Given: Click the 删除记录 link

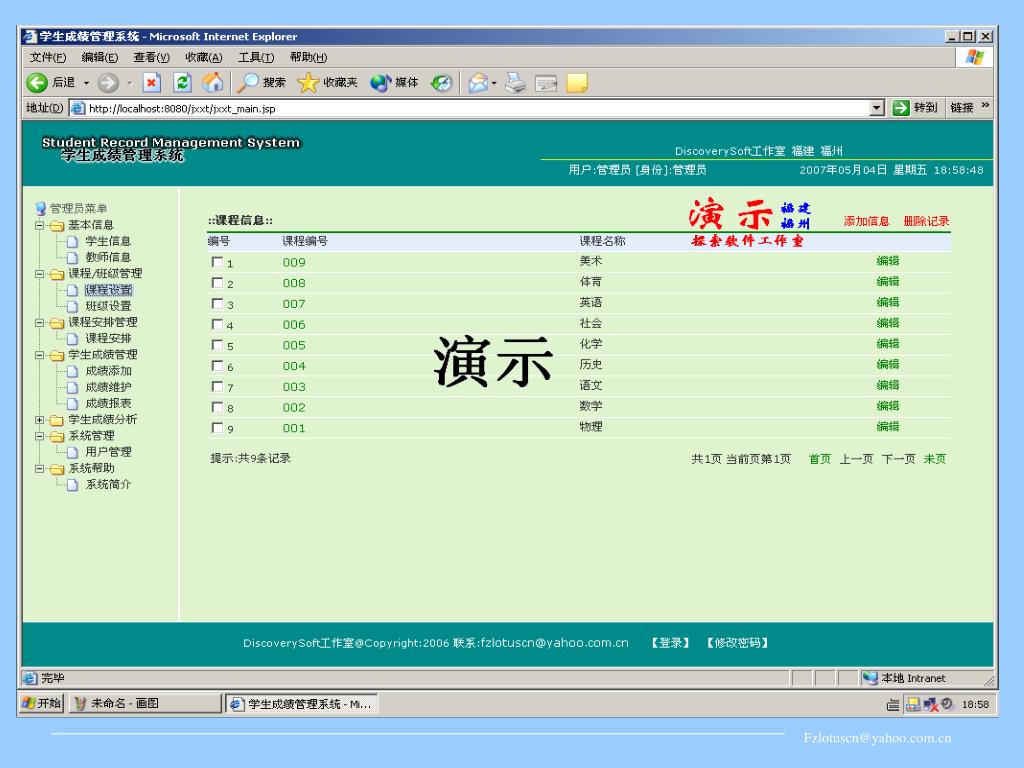Looking at the screenshot, I should (926, 221).
